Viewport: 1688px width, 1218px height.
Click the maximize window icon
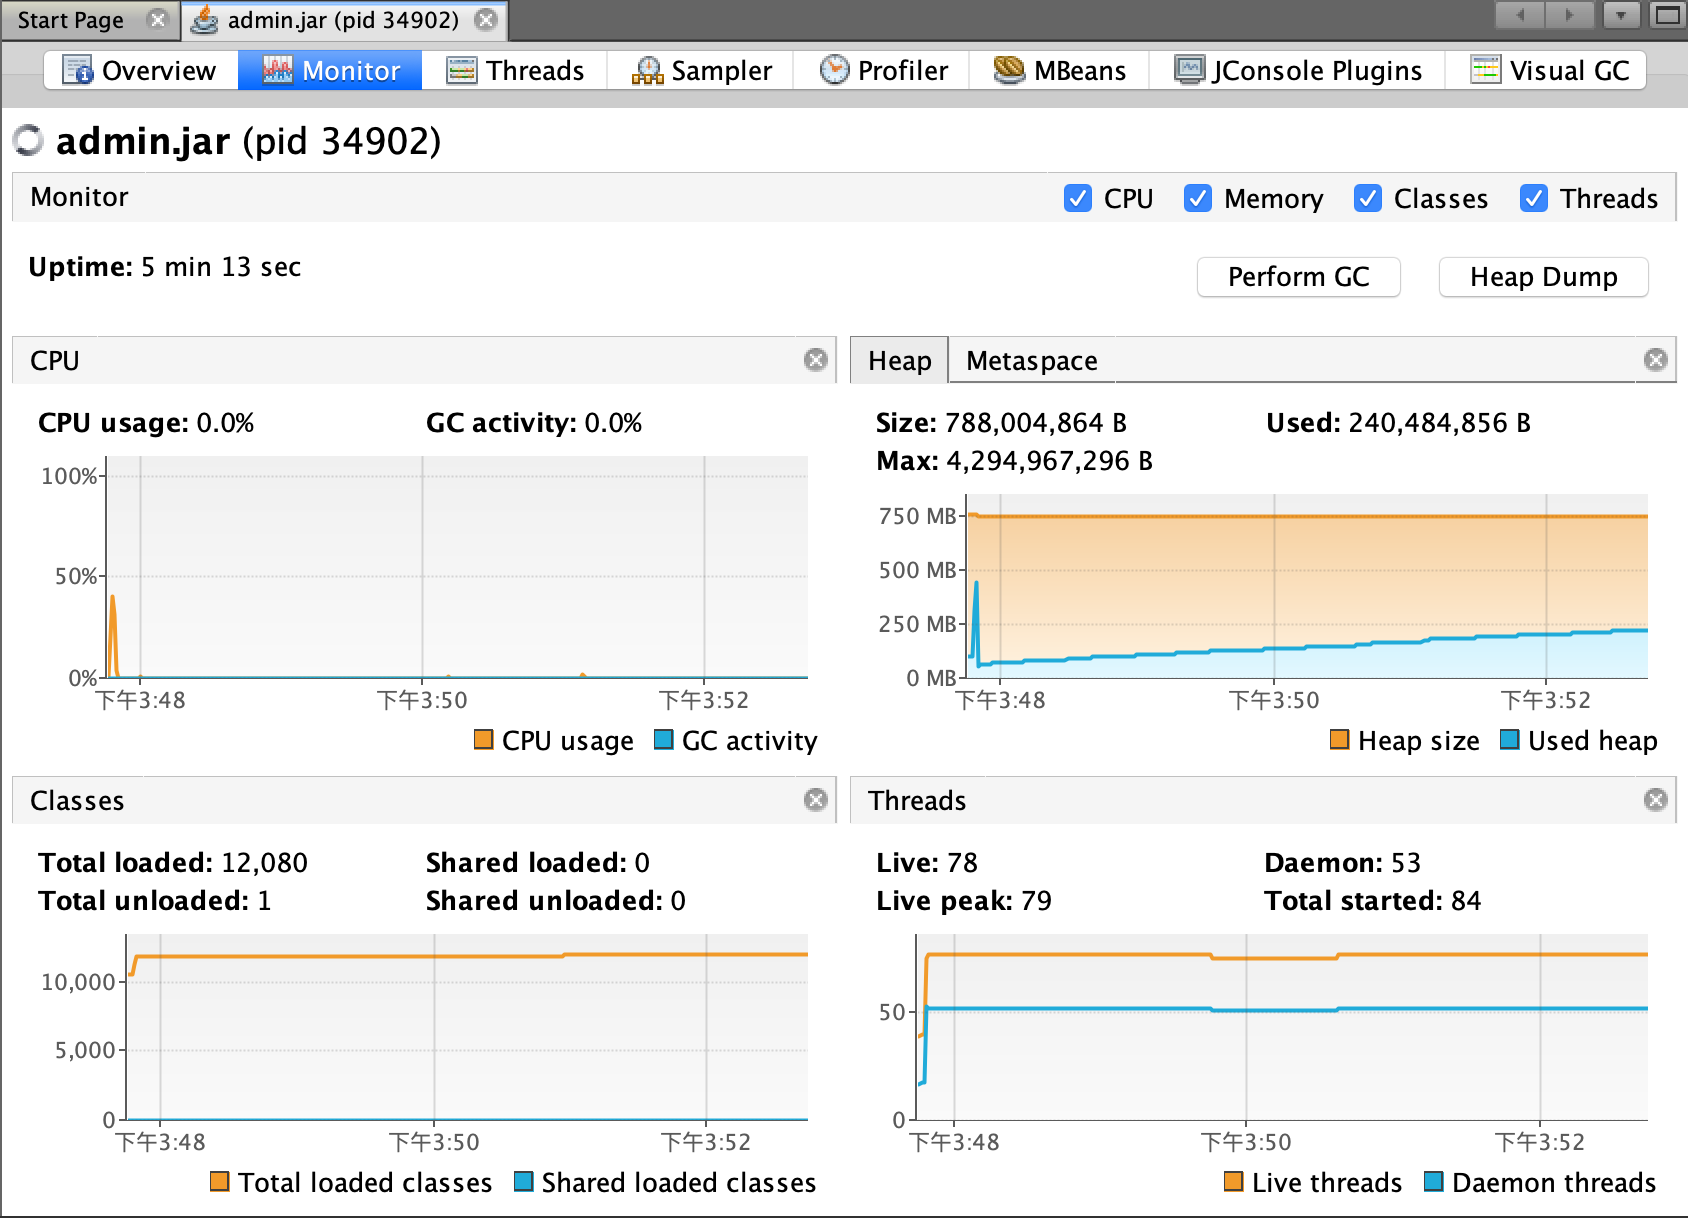(1667, 15)
